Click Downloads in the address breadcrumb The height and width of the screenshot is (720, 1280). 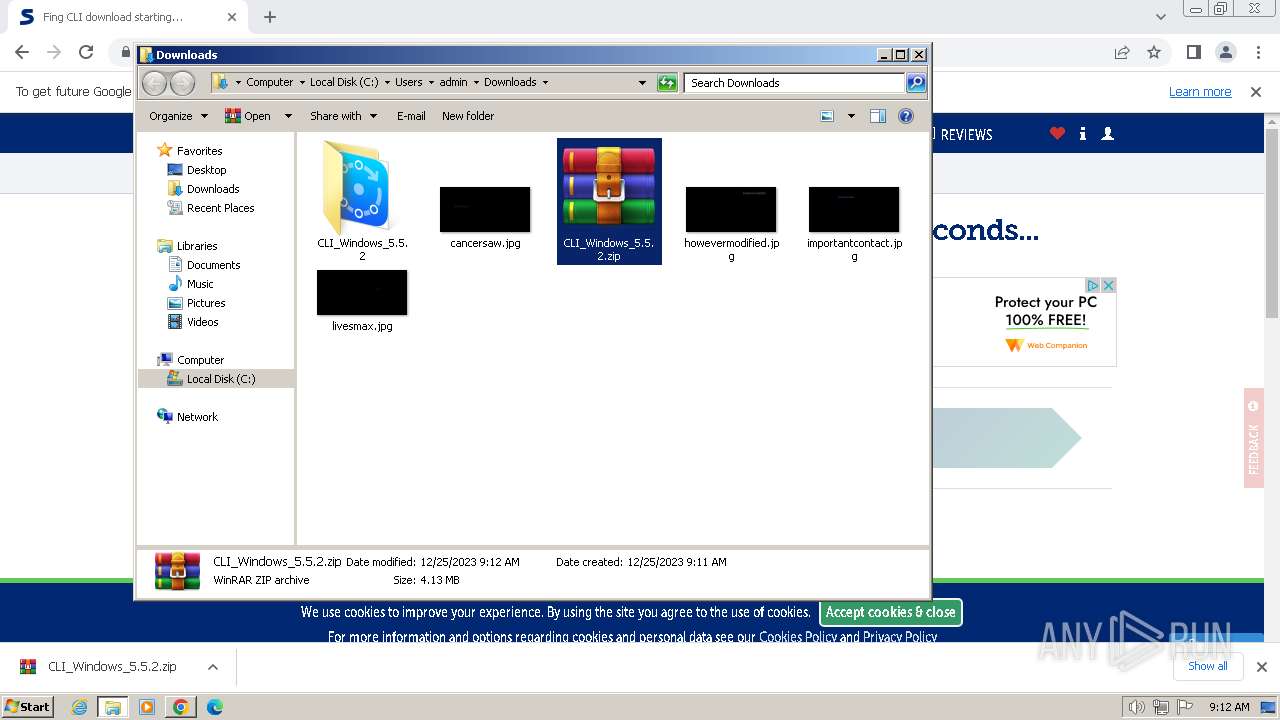[510, 82]
